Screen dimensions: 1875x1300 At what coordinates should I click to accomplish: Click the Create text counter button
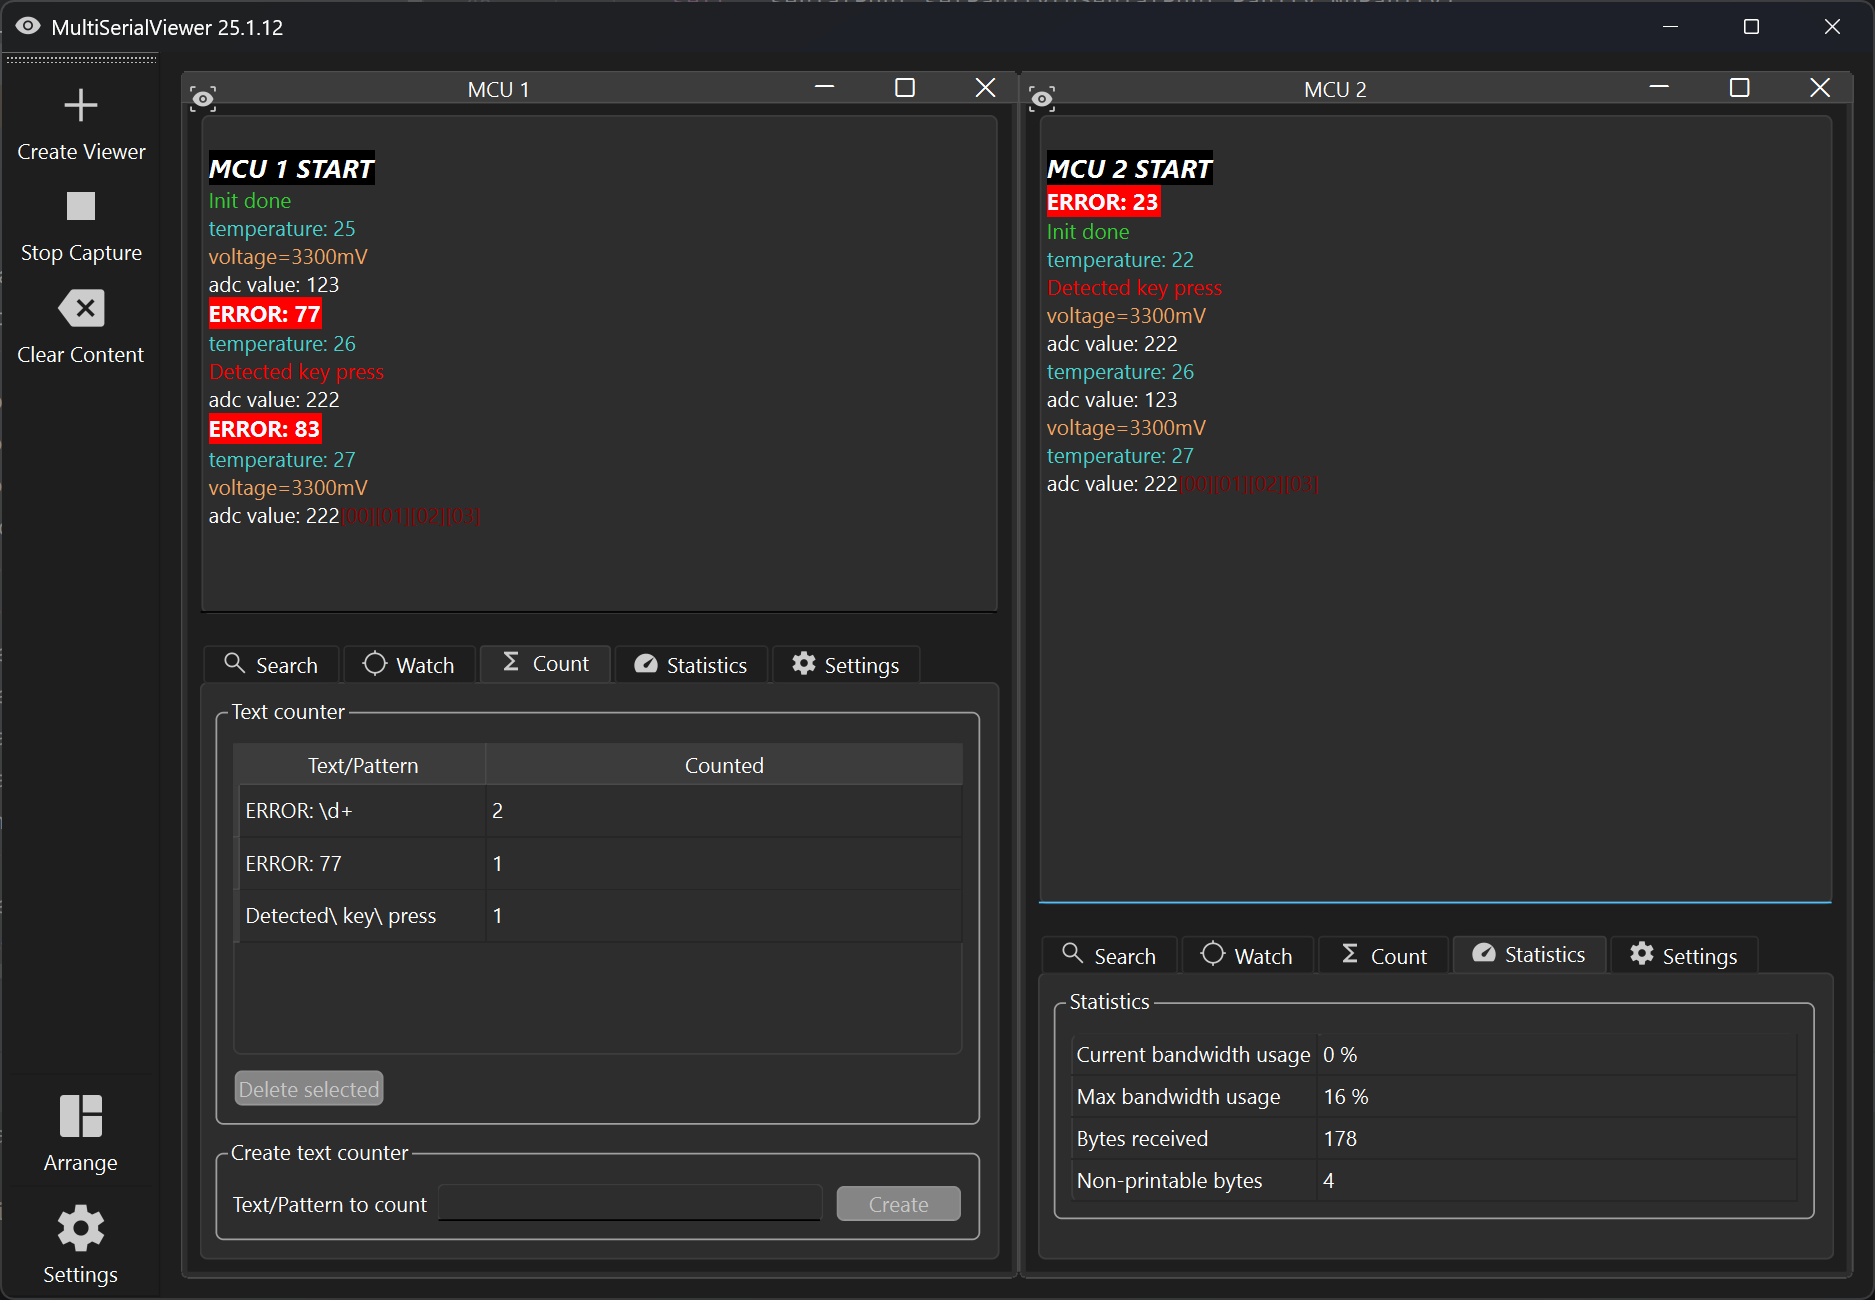coord(898,1204)
